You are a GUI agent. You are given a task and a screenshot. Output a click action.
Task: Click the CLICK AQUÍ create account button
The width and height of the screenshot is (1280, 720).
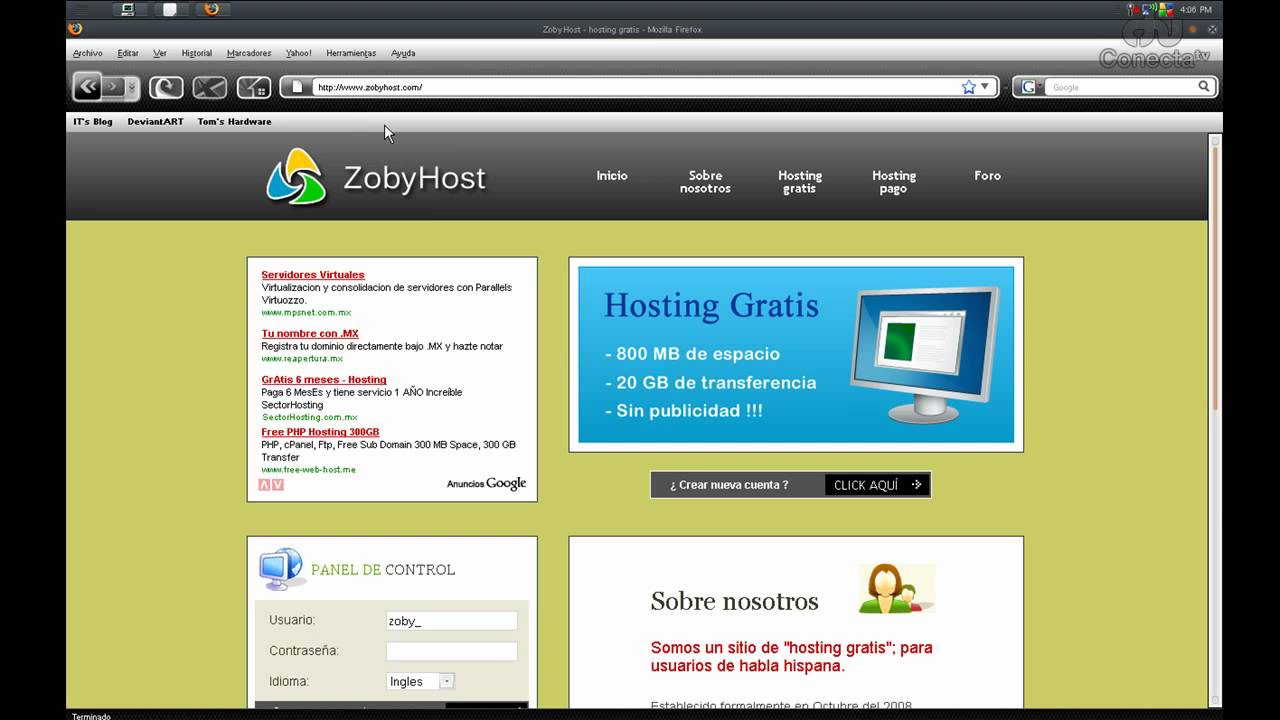click(877, 485)
